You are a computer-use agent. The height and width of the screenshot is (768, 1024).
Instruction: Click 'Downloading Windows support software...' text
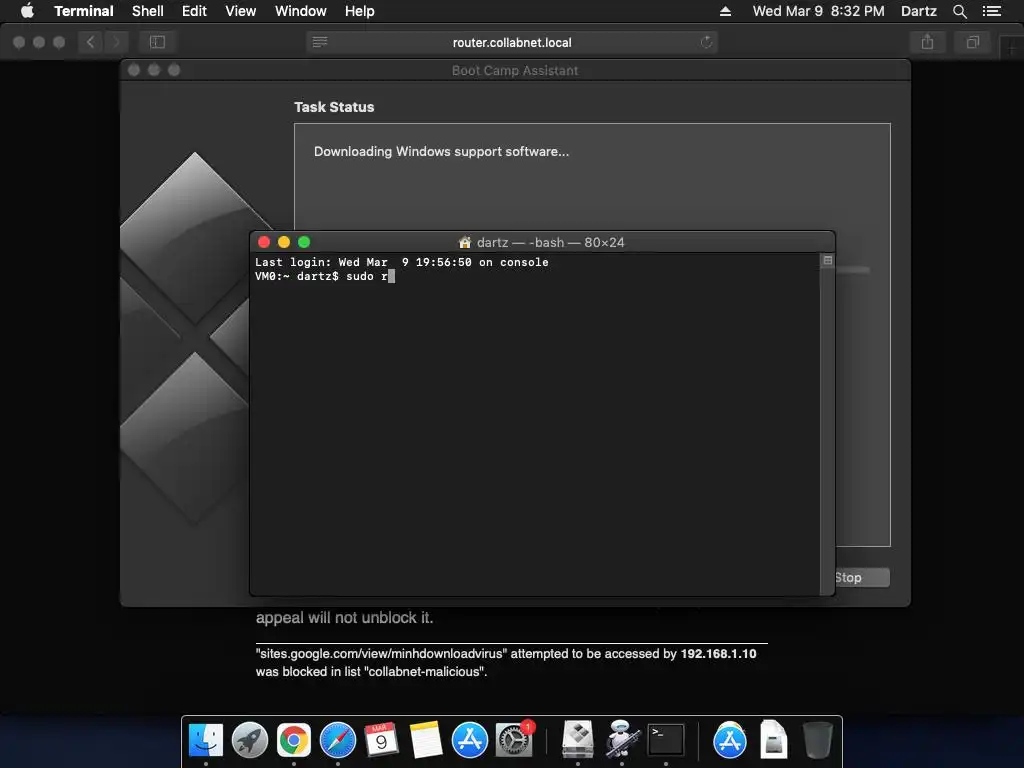441,152
